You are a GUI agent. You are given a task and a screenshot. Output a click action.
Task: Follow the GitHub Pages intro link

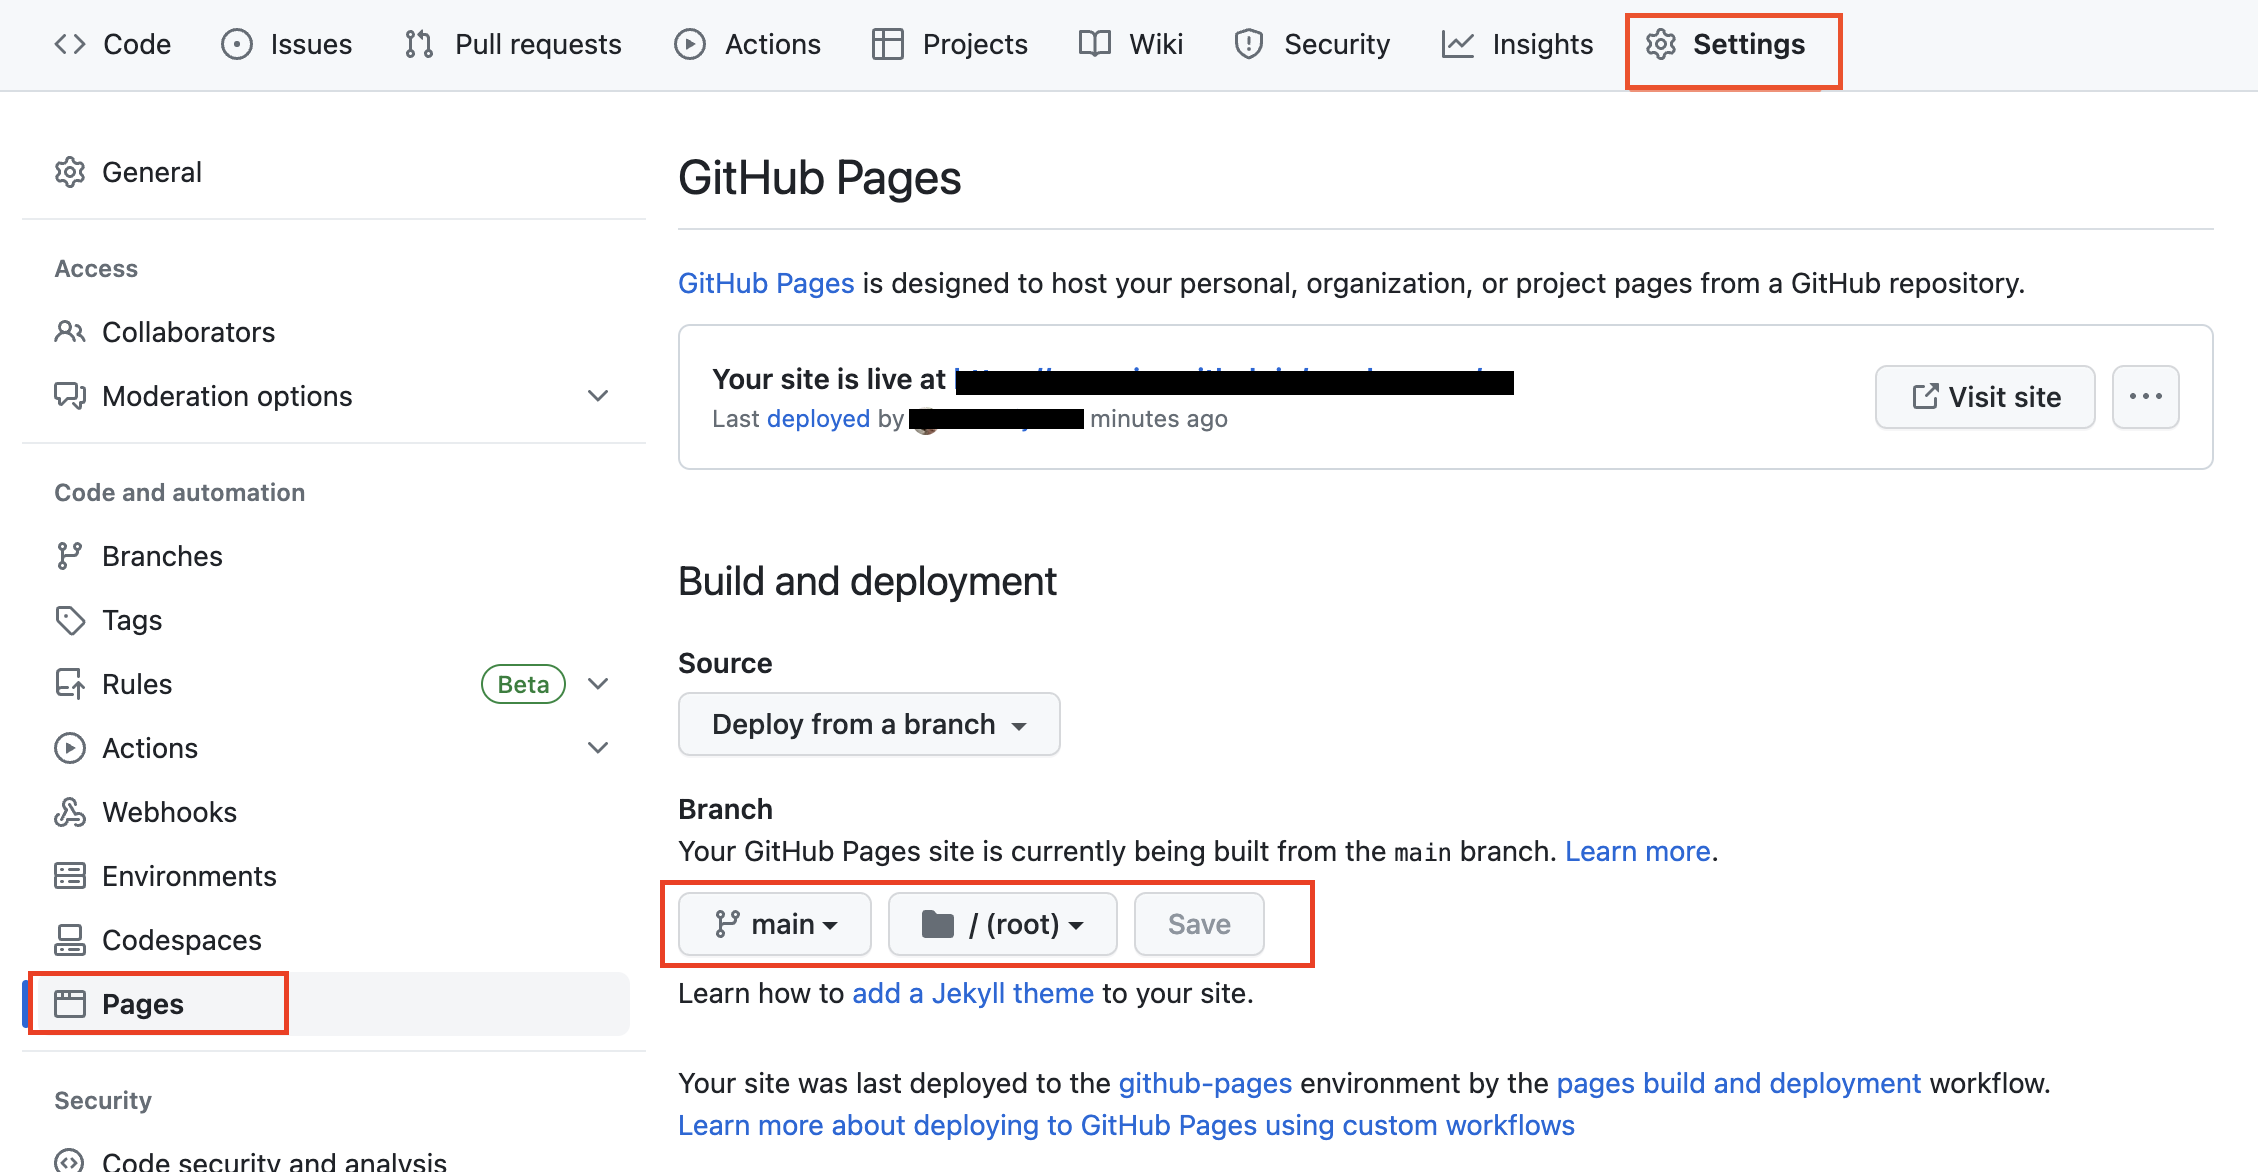point(766,283)
